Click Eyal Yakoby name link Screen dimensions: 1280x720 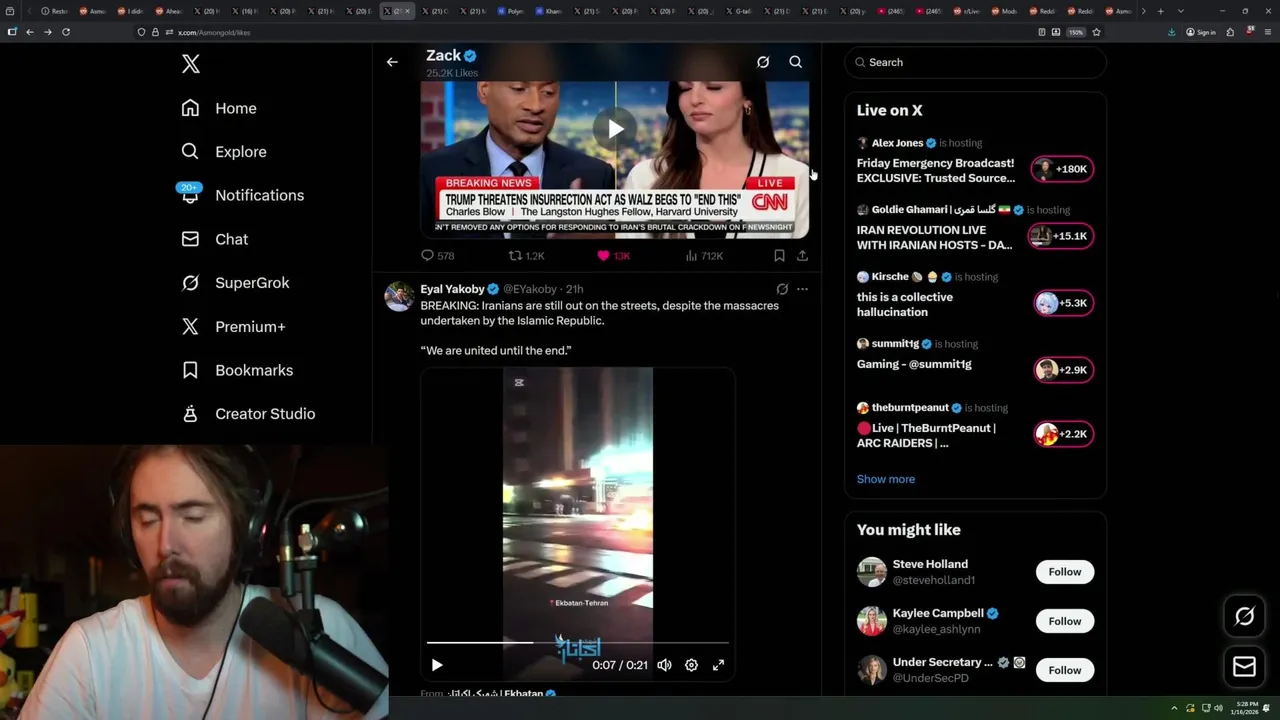pyautogui.click(x=452, y=289)
